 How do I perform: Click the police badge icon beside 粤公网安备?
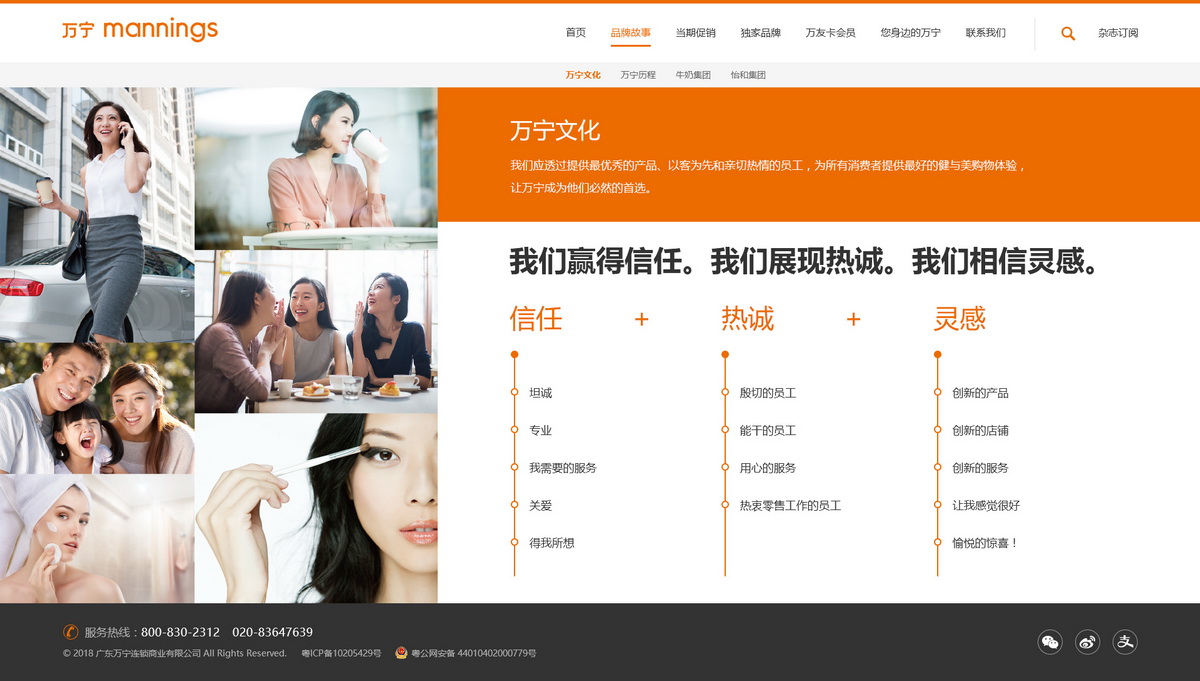tap(401, 653)
